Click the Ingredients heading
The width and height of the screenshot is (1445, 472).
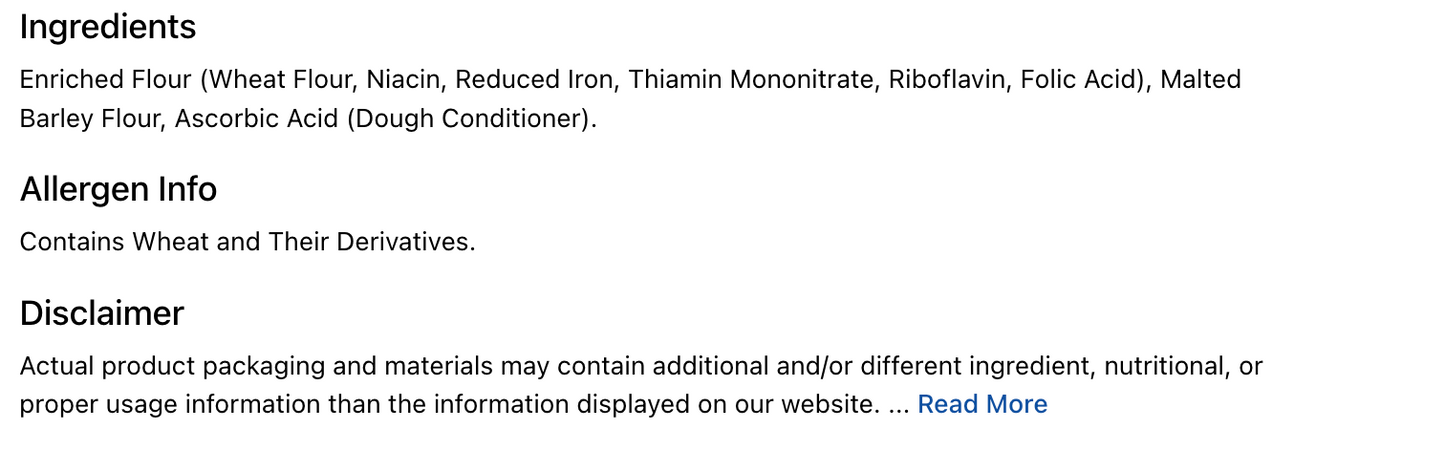[108, 27]
